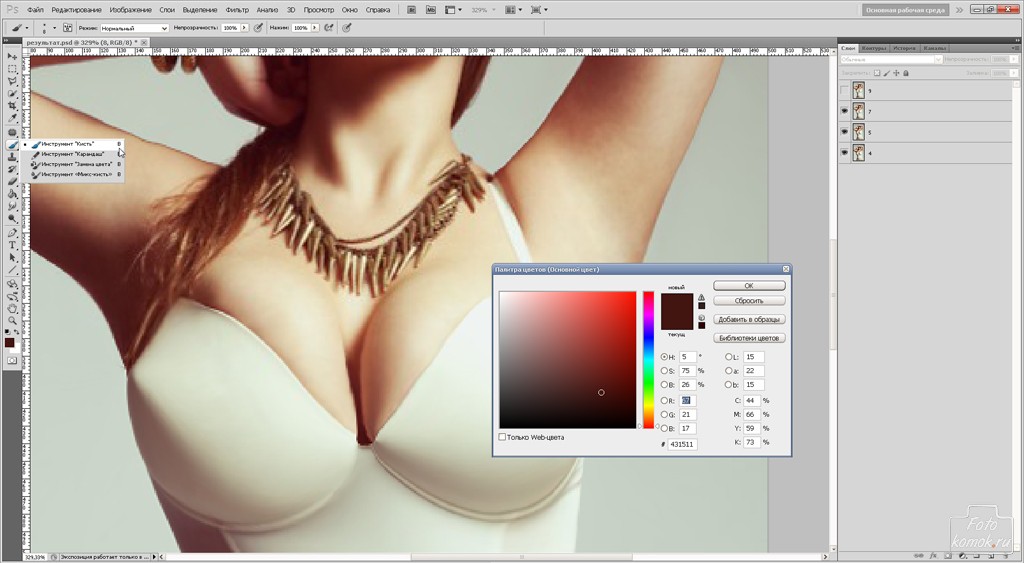Screen dimensions: 1024x563
Task: Click the foreground color swatch in toolbox
Action: click(9, 342)
